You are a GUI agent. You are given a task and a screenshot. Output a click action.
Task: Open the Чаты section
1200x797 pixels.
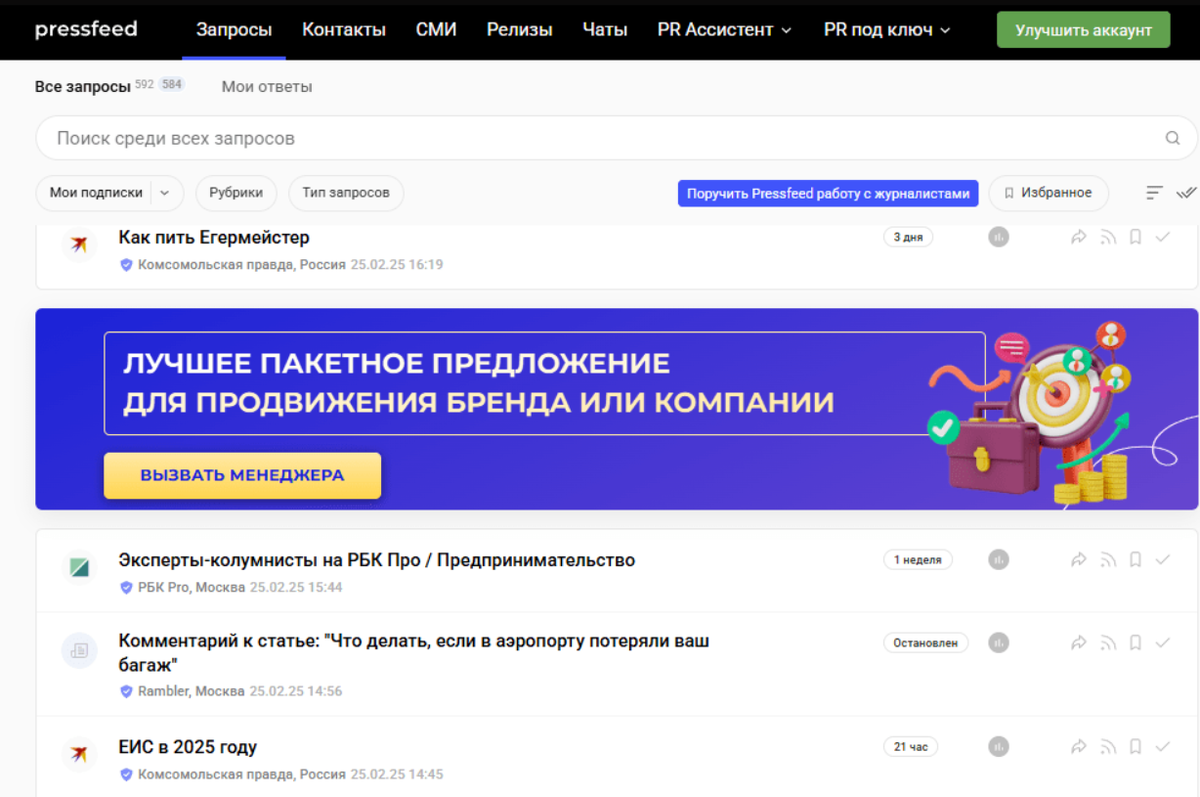[605, 30]
